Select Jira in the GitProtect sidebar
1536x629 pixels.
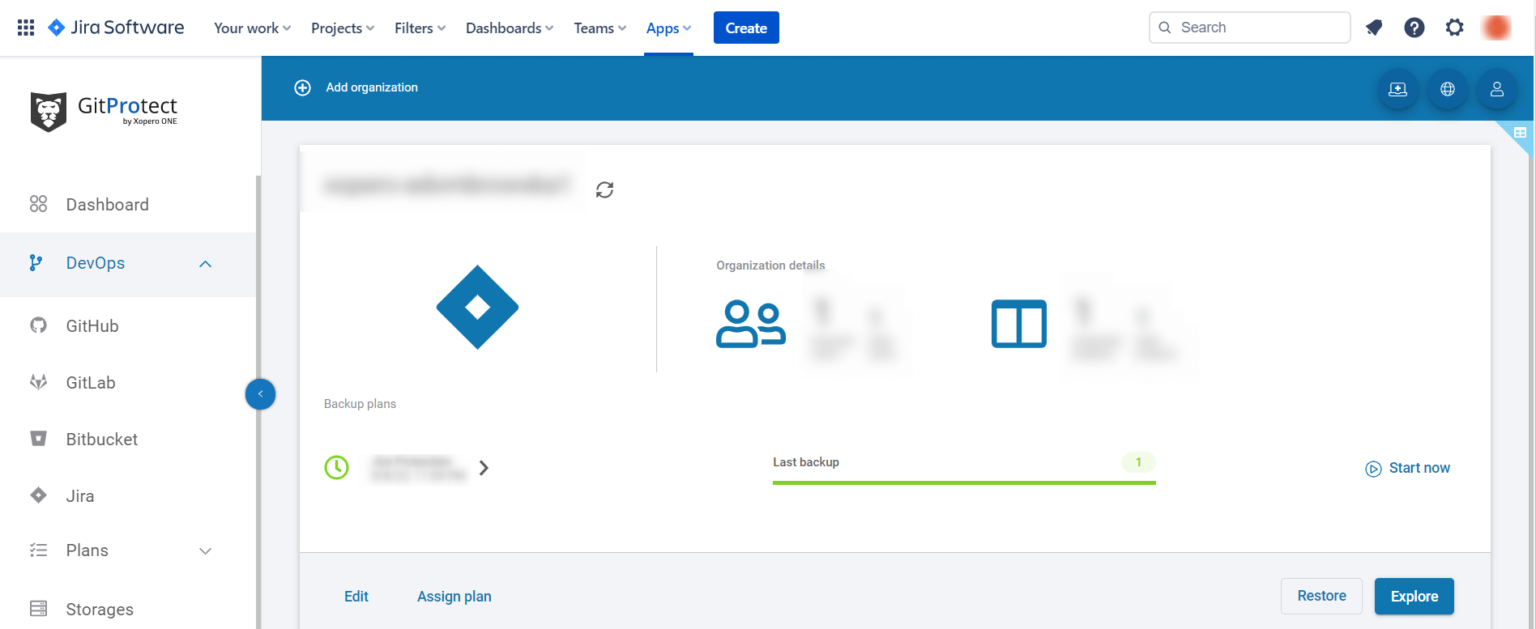tap(80, 495)
